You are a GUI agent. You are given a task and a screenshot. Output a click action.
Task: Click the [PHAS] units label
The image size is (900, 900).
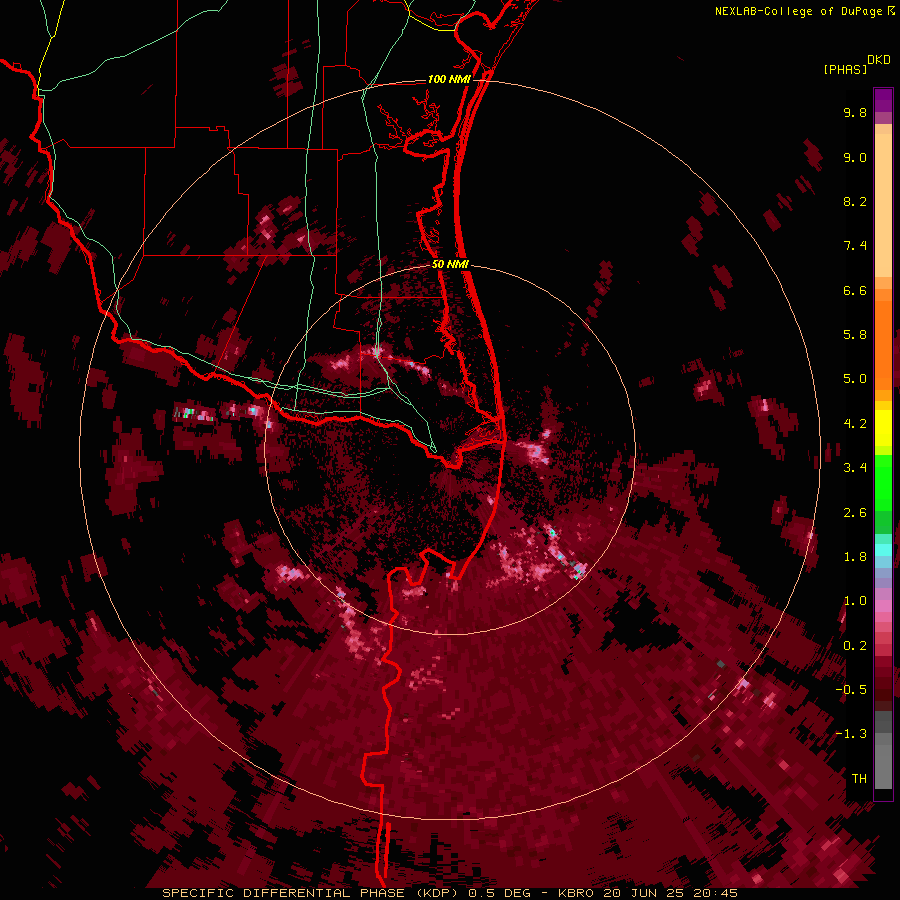click(845, 70)
